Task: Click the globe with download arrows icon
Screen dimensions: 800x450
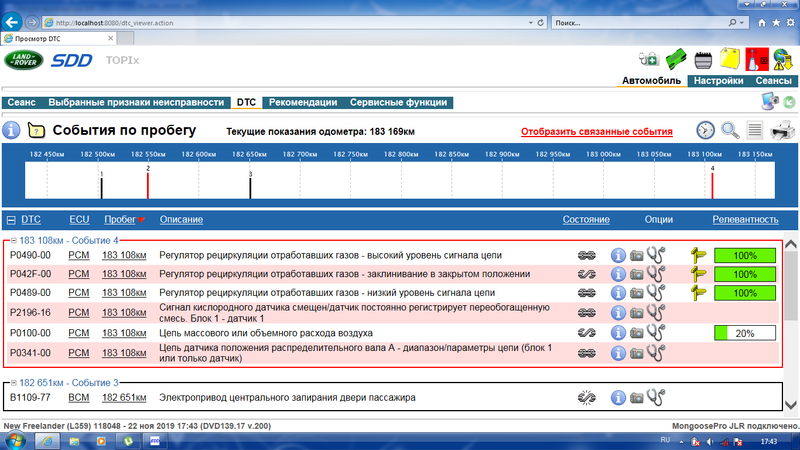Action: (x=783, y=59)
